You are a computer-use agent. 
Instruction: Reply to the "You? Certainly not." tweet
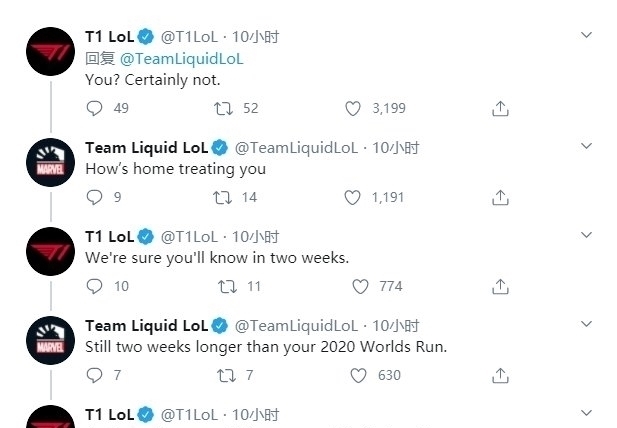click(x=94, y=108)
